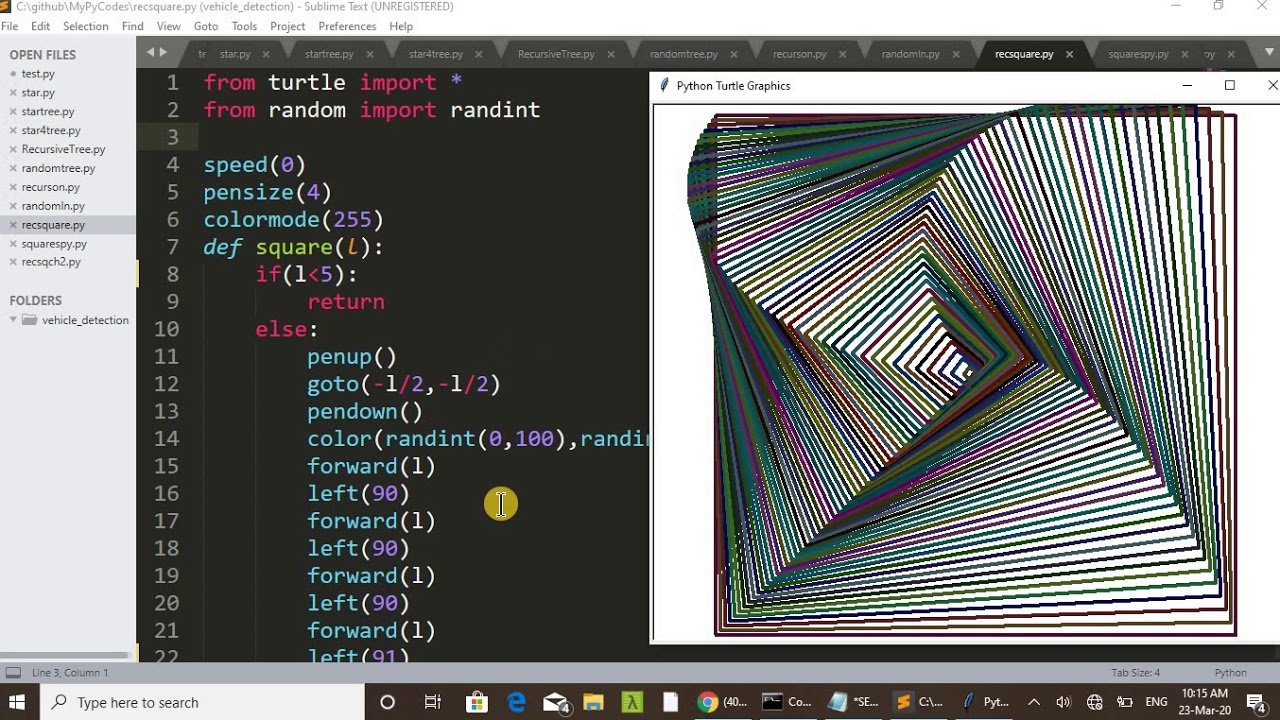Viewport: 1280px width, 720px height.
Task: Click the Cortana circle icon
Action: pos(387,702)
